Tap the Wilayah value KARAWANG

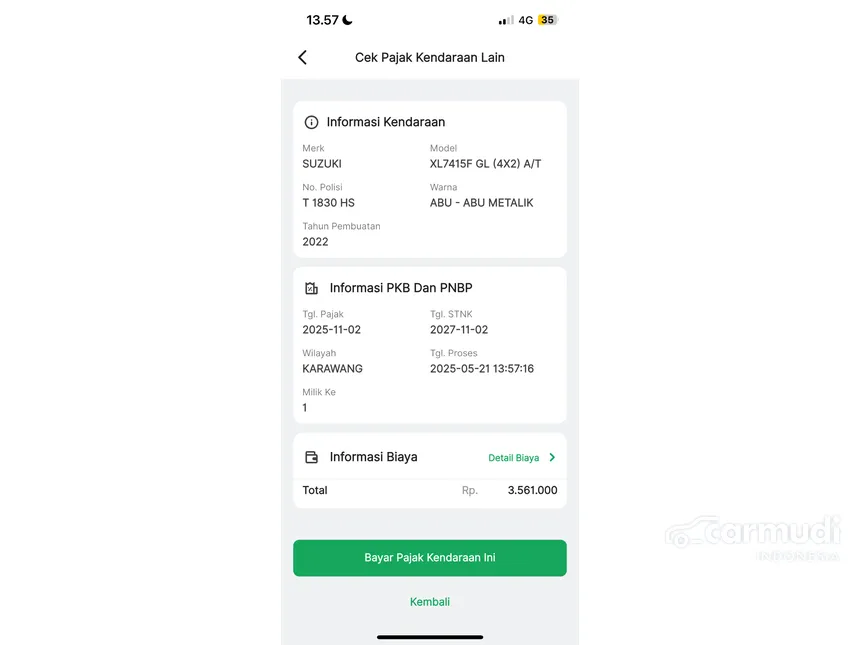pyautogui.click(x=332, y=369)
